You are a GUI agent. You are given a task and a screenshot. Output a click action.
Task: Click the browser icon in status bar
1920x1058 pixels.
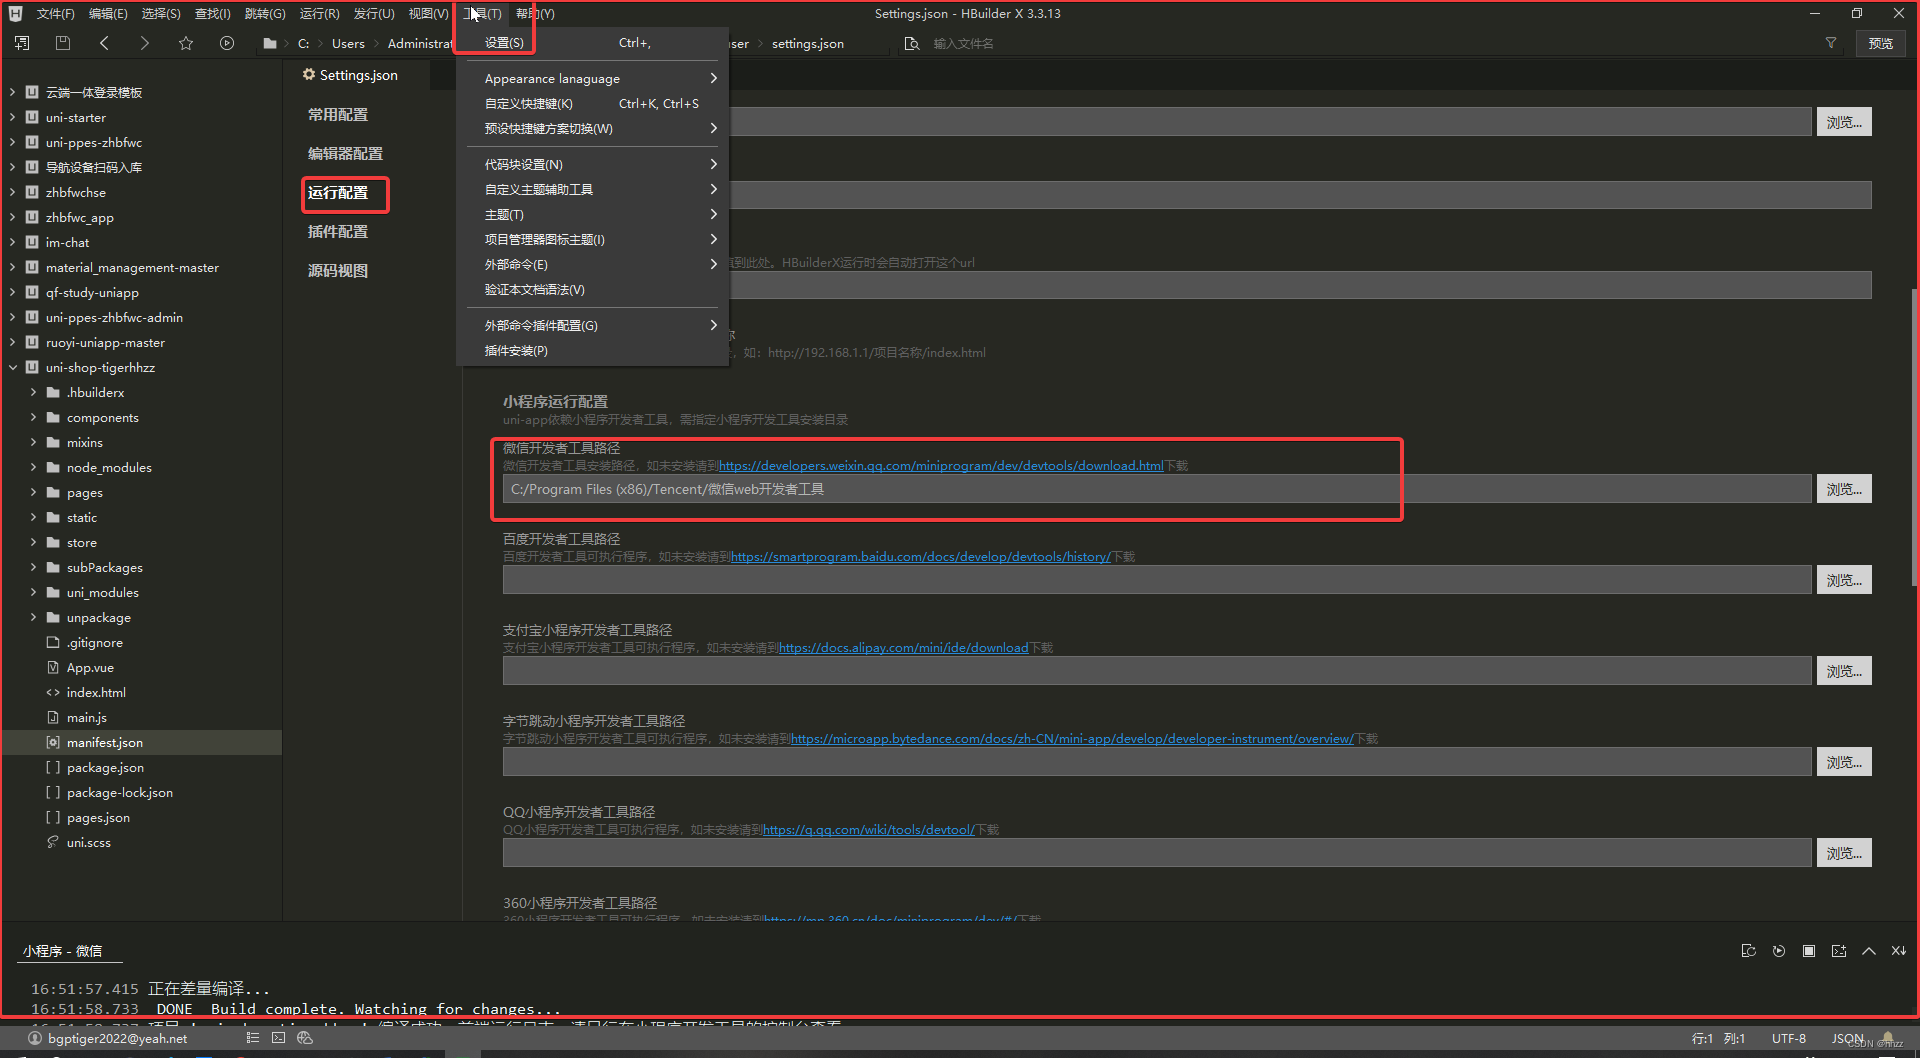pyautogui.click(x=305, y=1038)
